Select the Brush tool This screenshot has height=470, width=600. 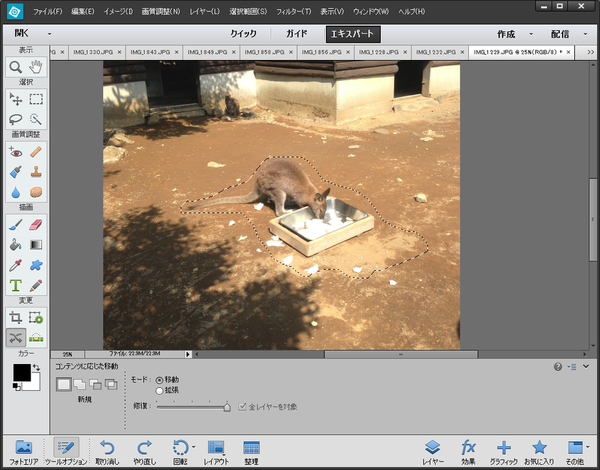tap(16, 225)
